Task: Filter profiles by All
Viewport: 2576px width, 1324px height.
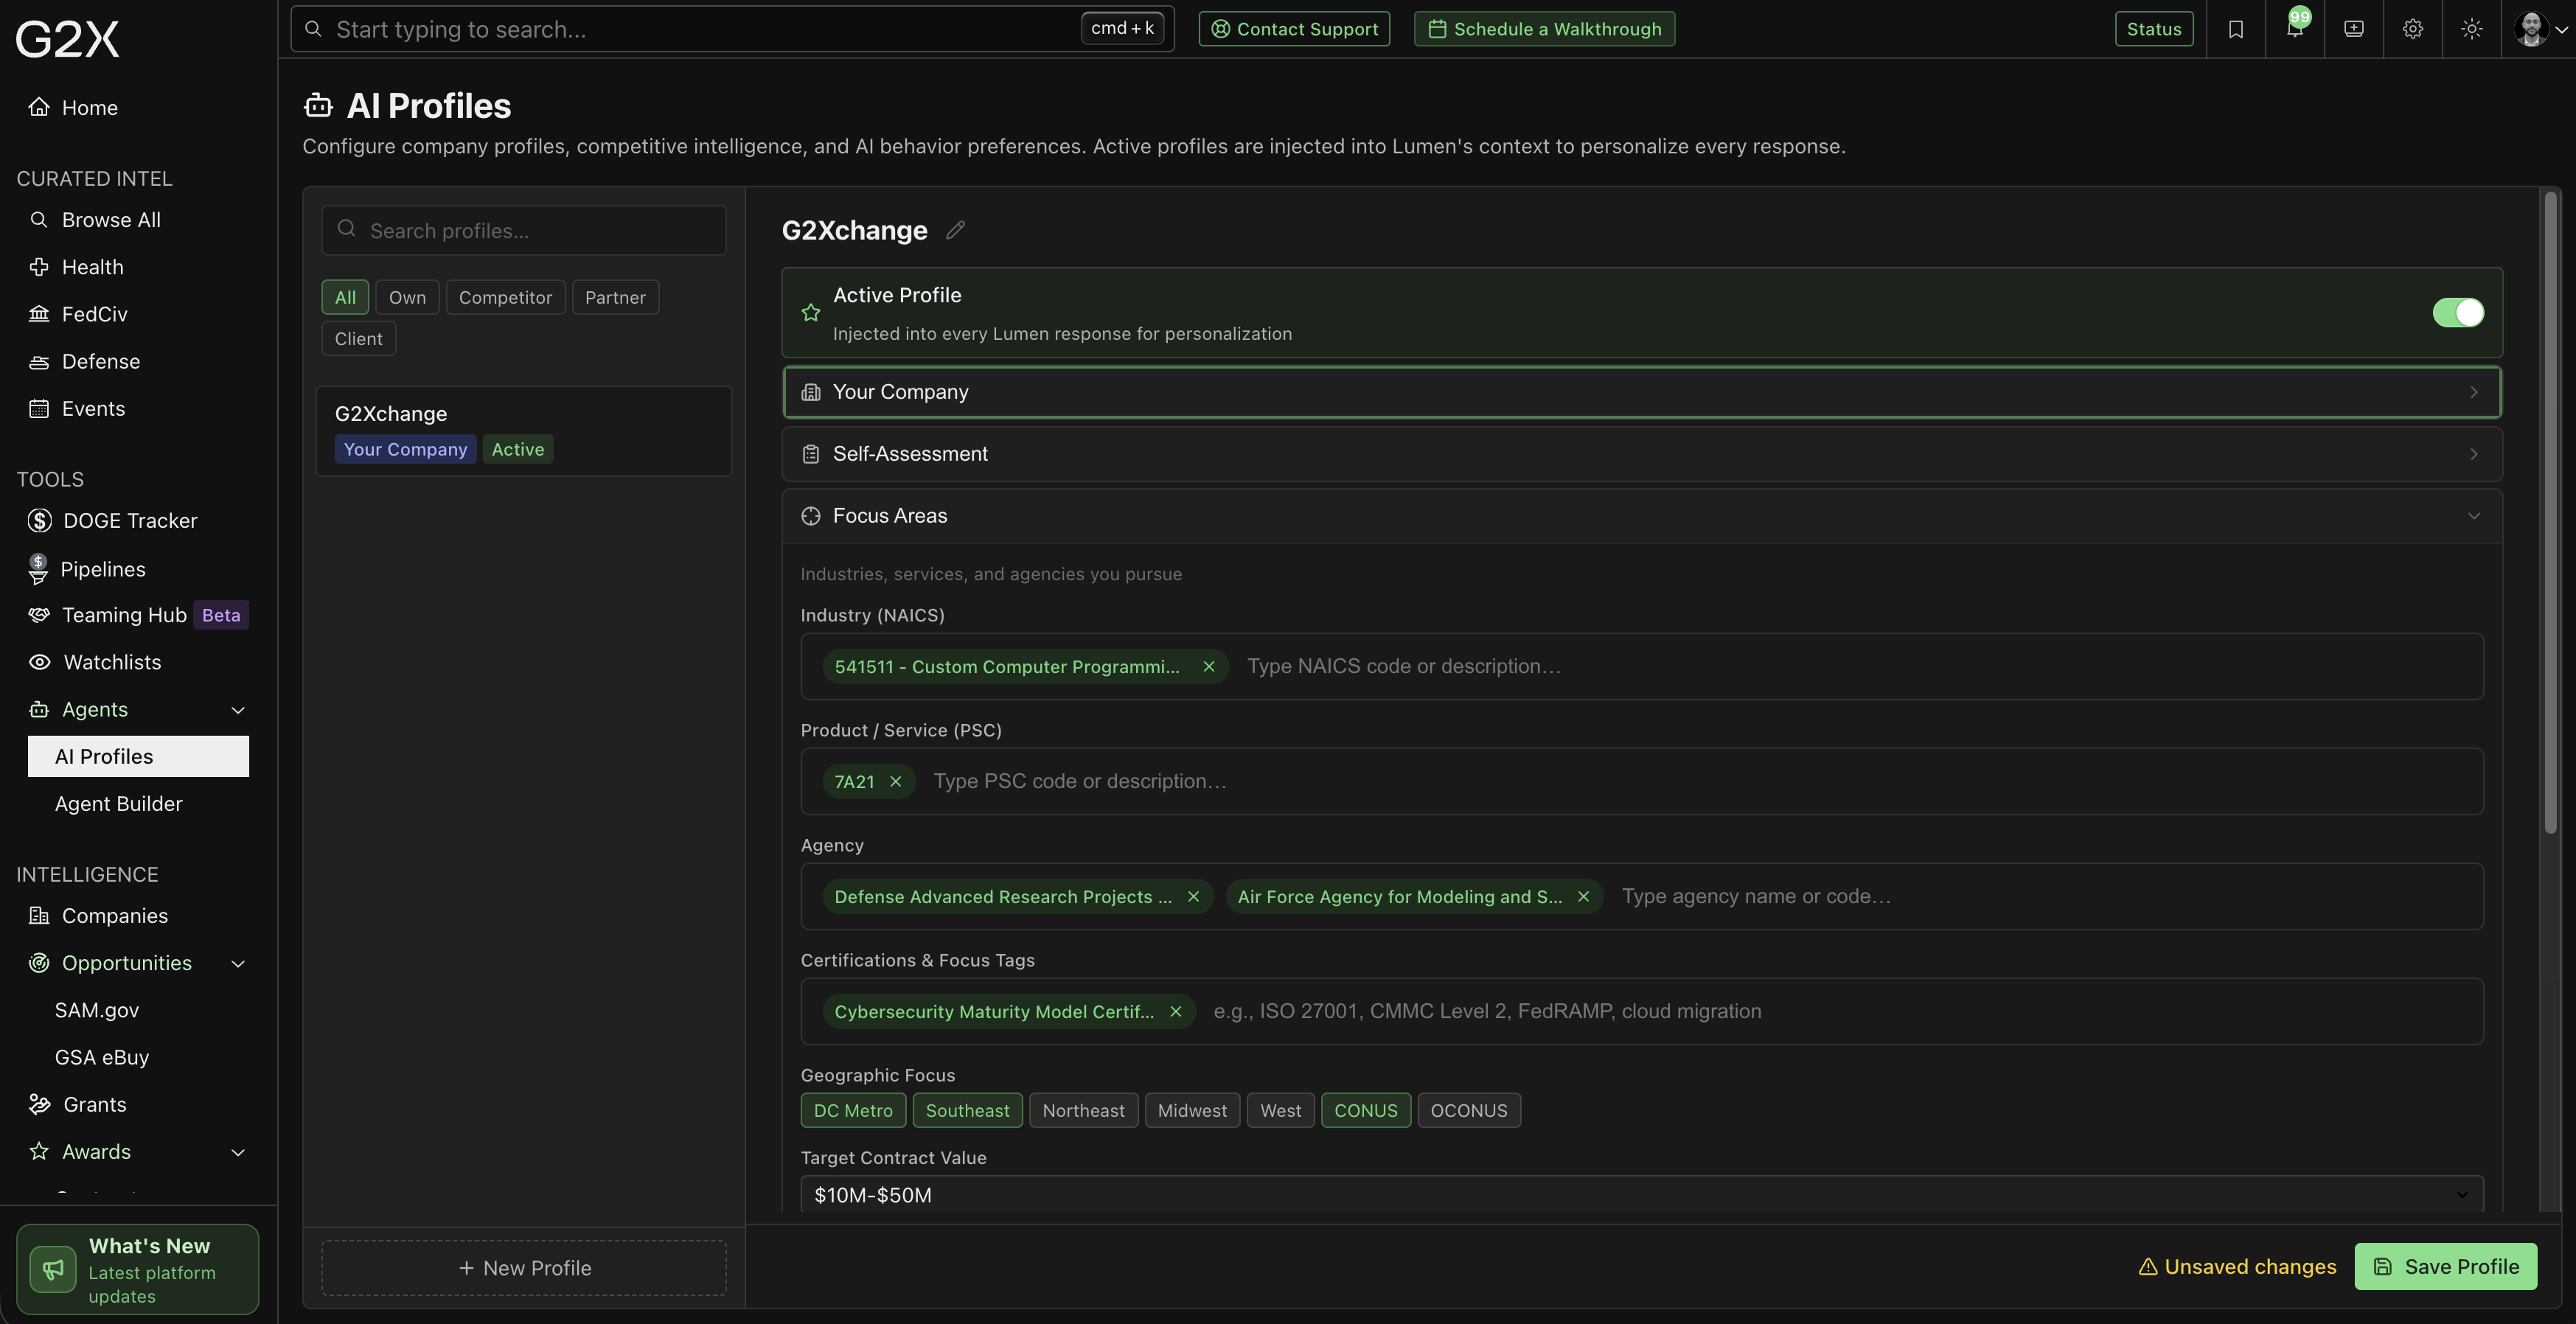Action: (345, 298)
